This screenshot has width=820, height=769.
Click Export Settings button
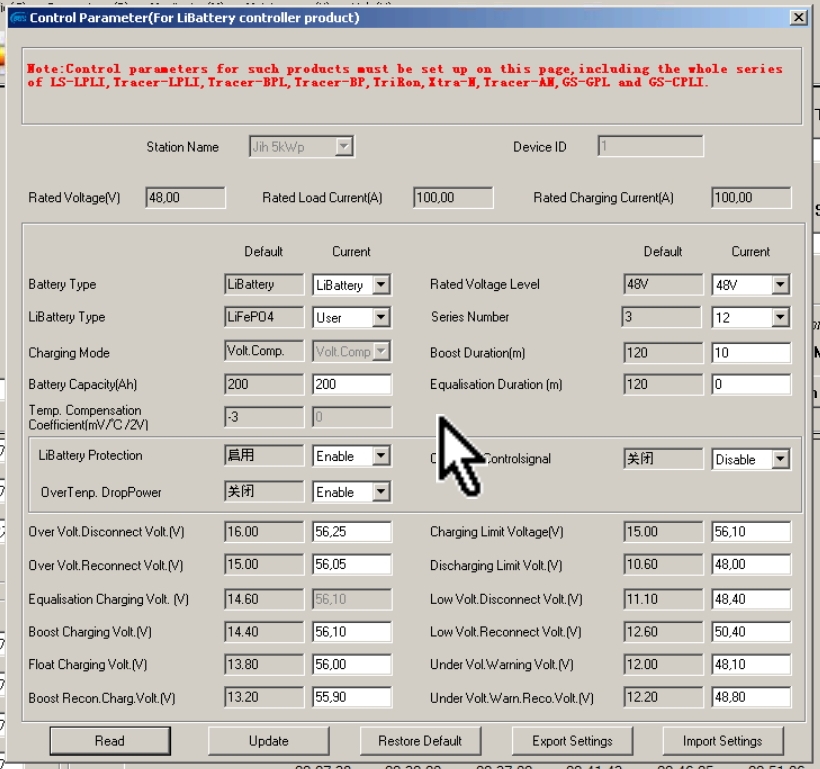572,741
